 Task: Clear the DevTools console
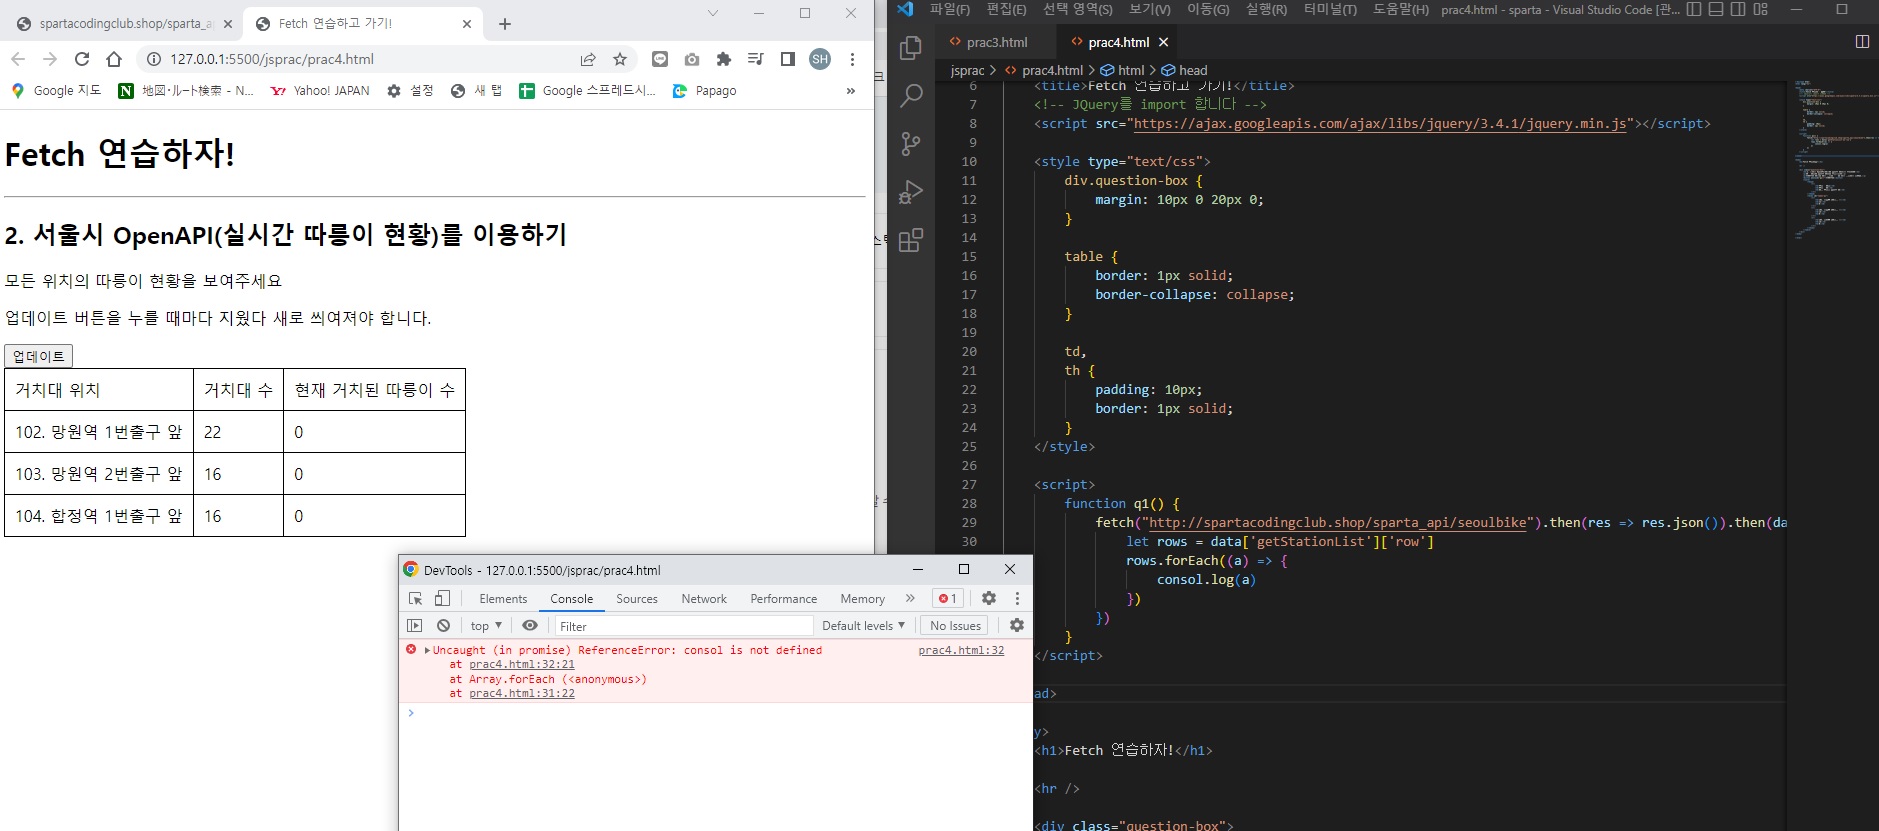point(443,626)
